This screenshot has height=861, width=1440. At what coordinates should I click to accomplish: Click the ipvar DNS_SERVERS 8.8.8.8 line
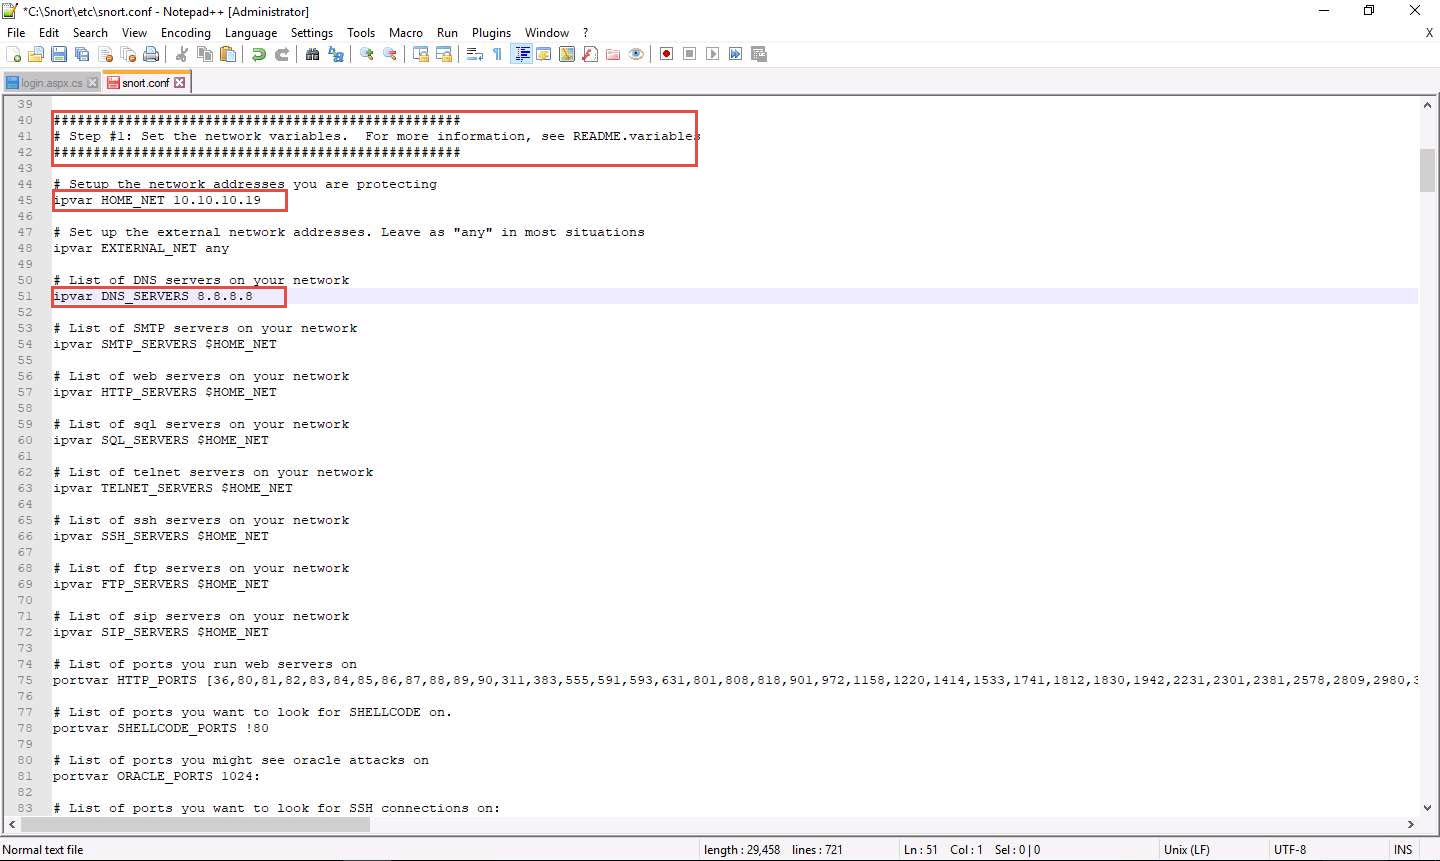point(153,296)
